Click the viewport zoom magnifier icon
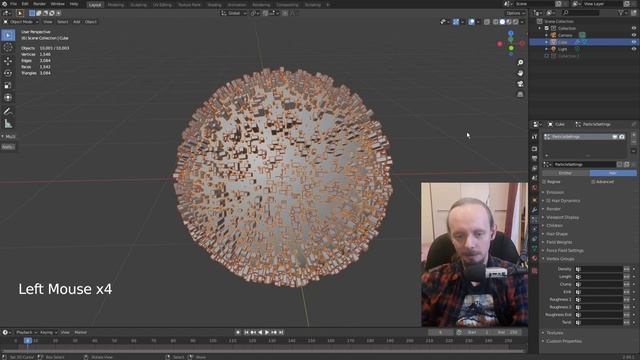This screenshot has height=360, width=640. (520, 62)
